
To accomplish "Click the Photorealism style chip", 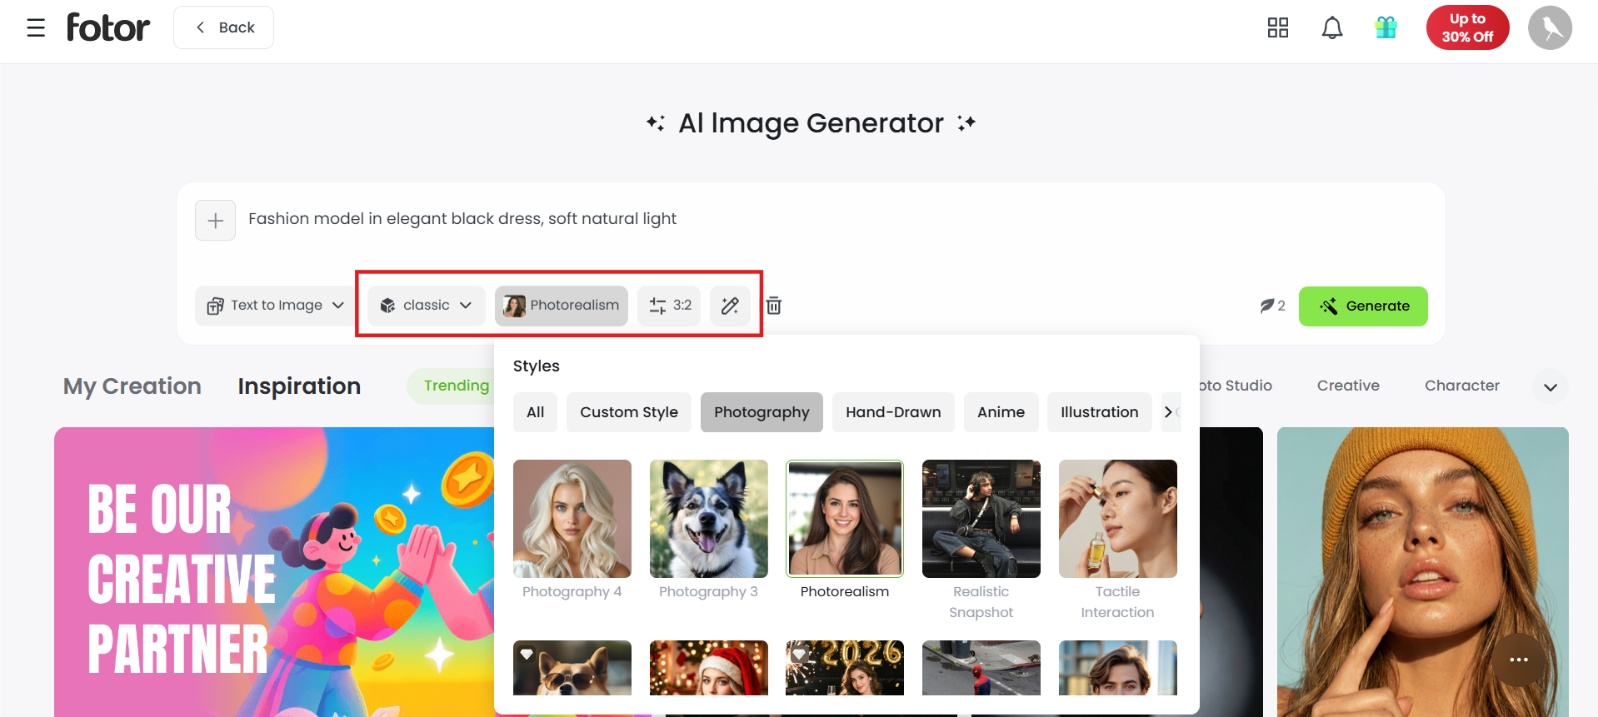I will 561,306.
